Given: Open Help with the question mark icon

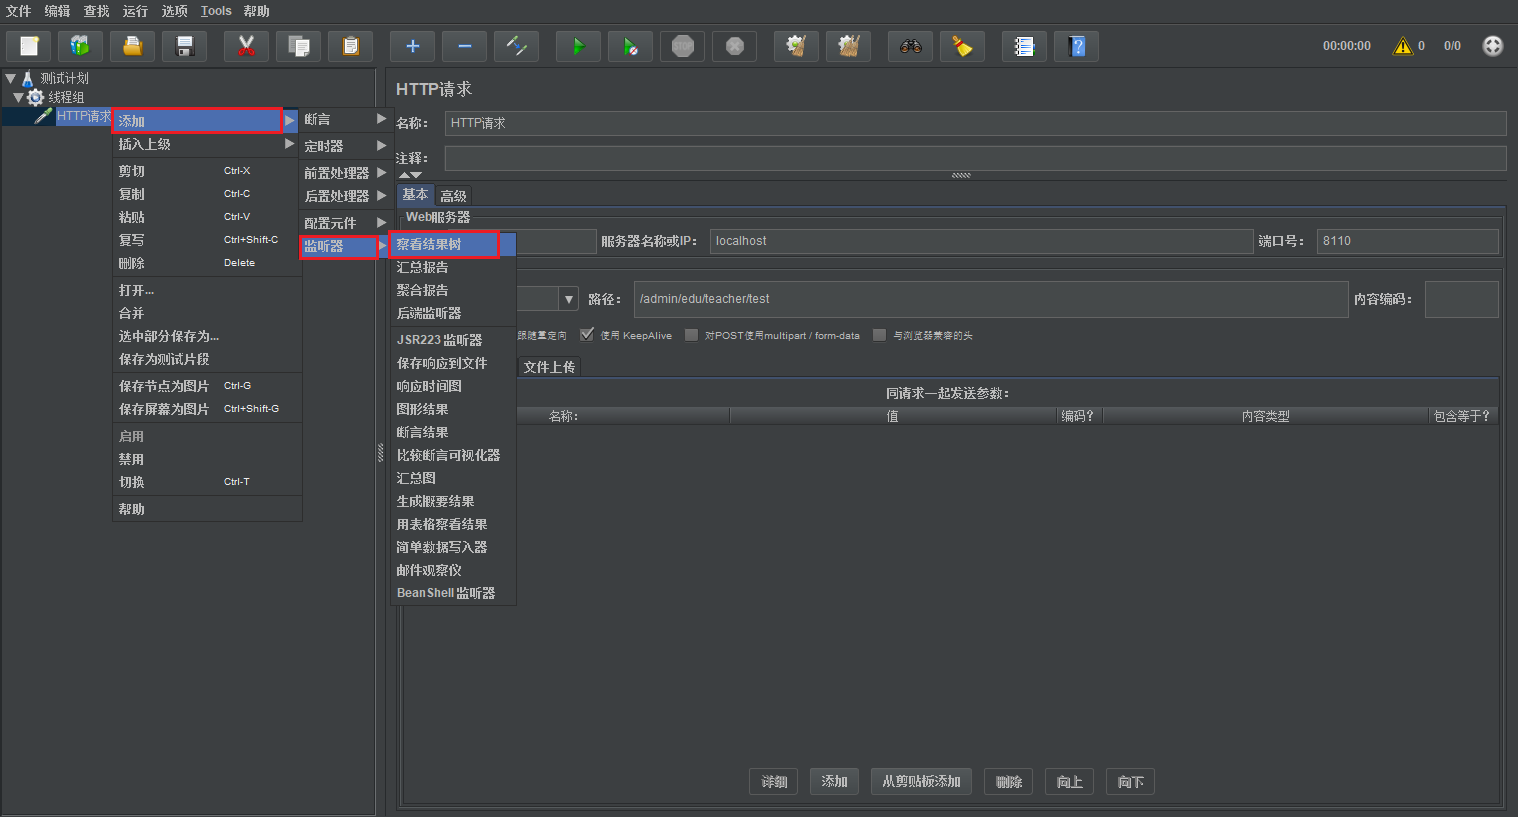Looking at the screenshot, I should 1076,46.
